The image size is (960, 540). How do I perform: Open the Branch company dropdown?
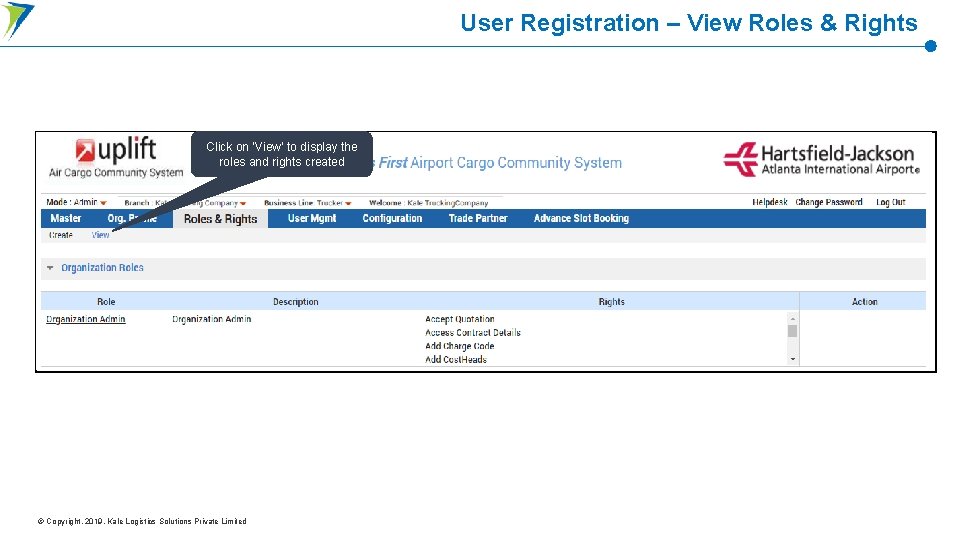[x=185, y=203]
